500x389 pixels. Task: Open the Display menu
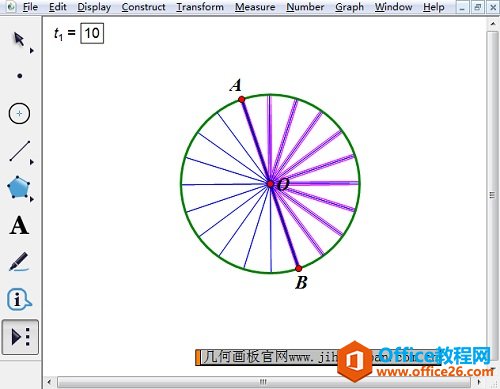[94, 7]
